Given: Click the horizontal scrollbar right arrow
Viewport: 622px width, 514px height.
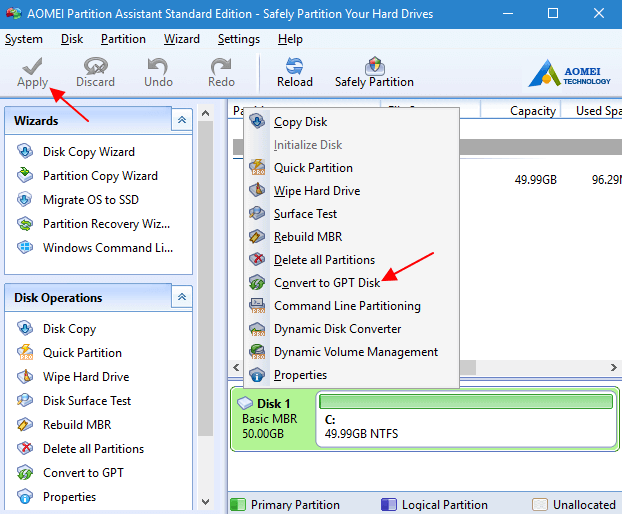Looking at the screenshot, I should (614, 367).
